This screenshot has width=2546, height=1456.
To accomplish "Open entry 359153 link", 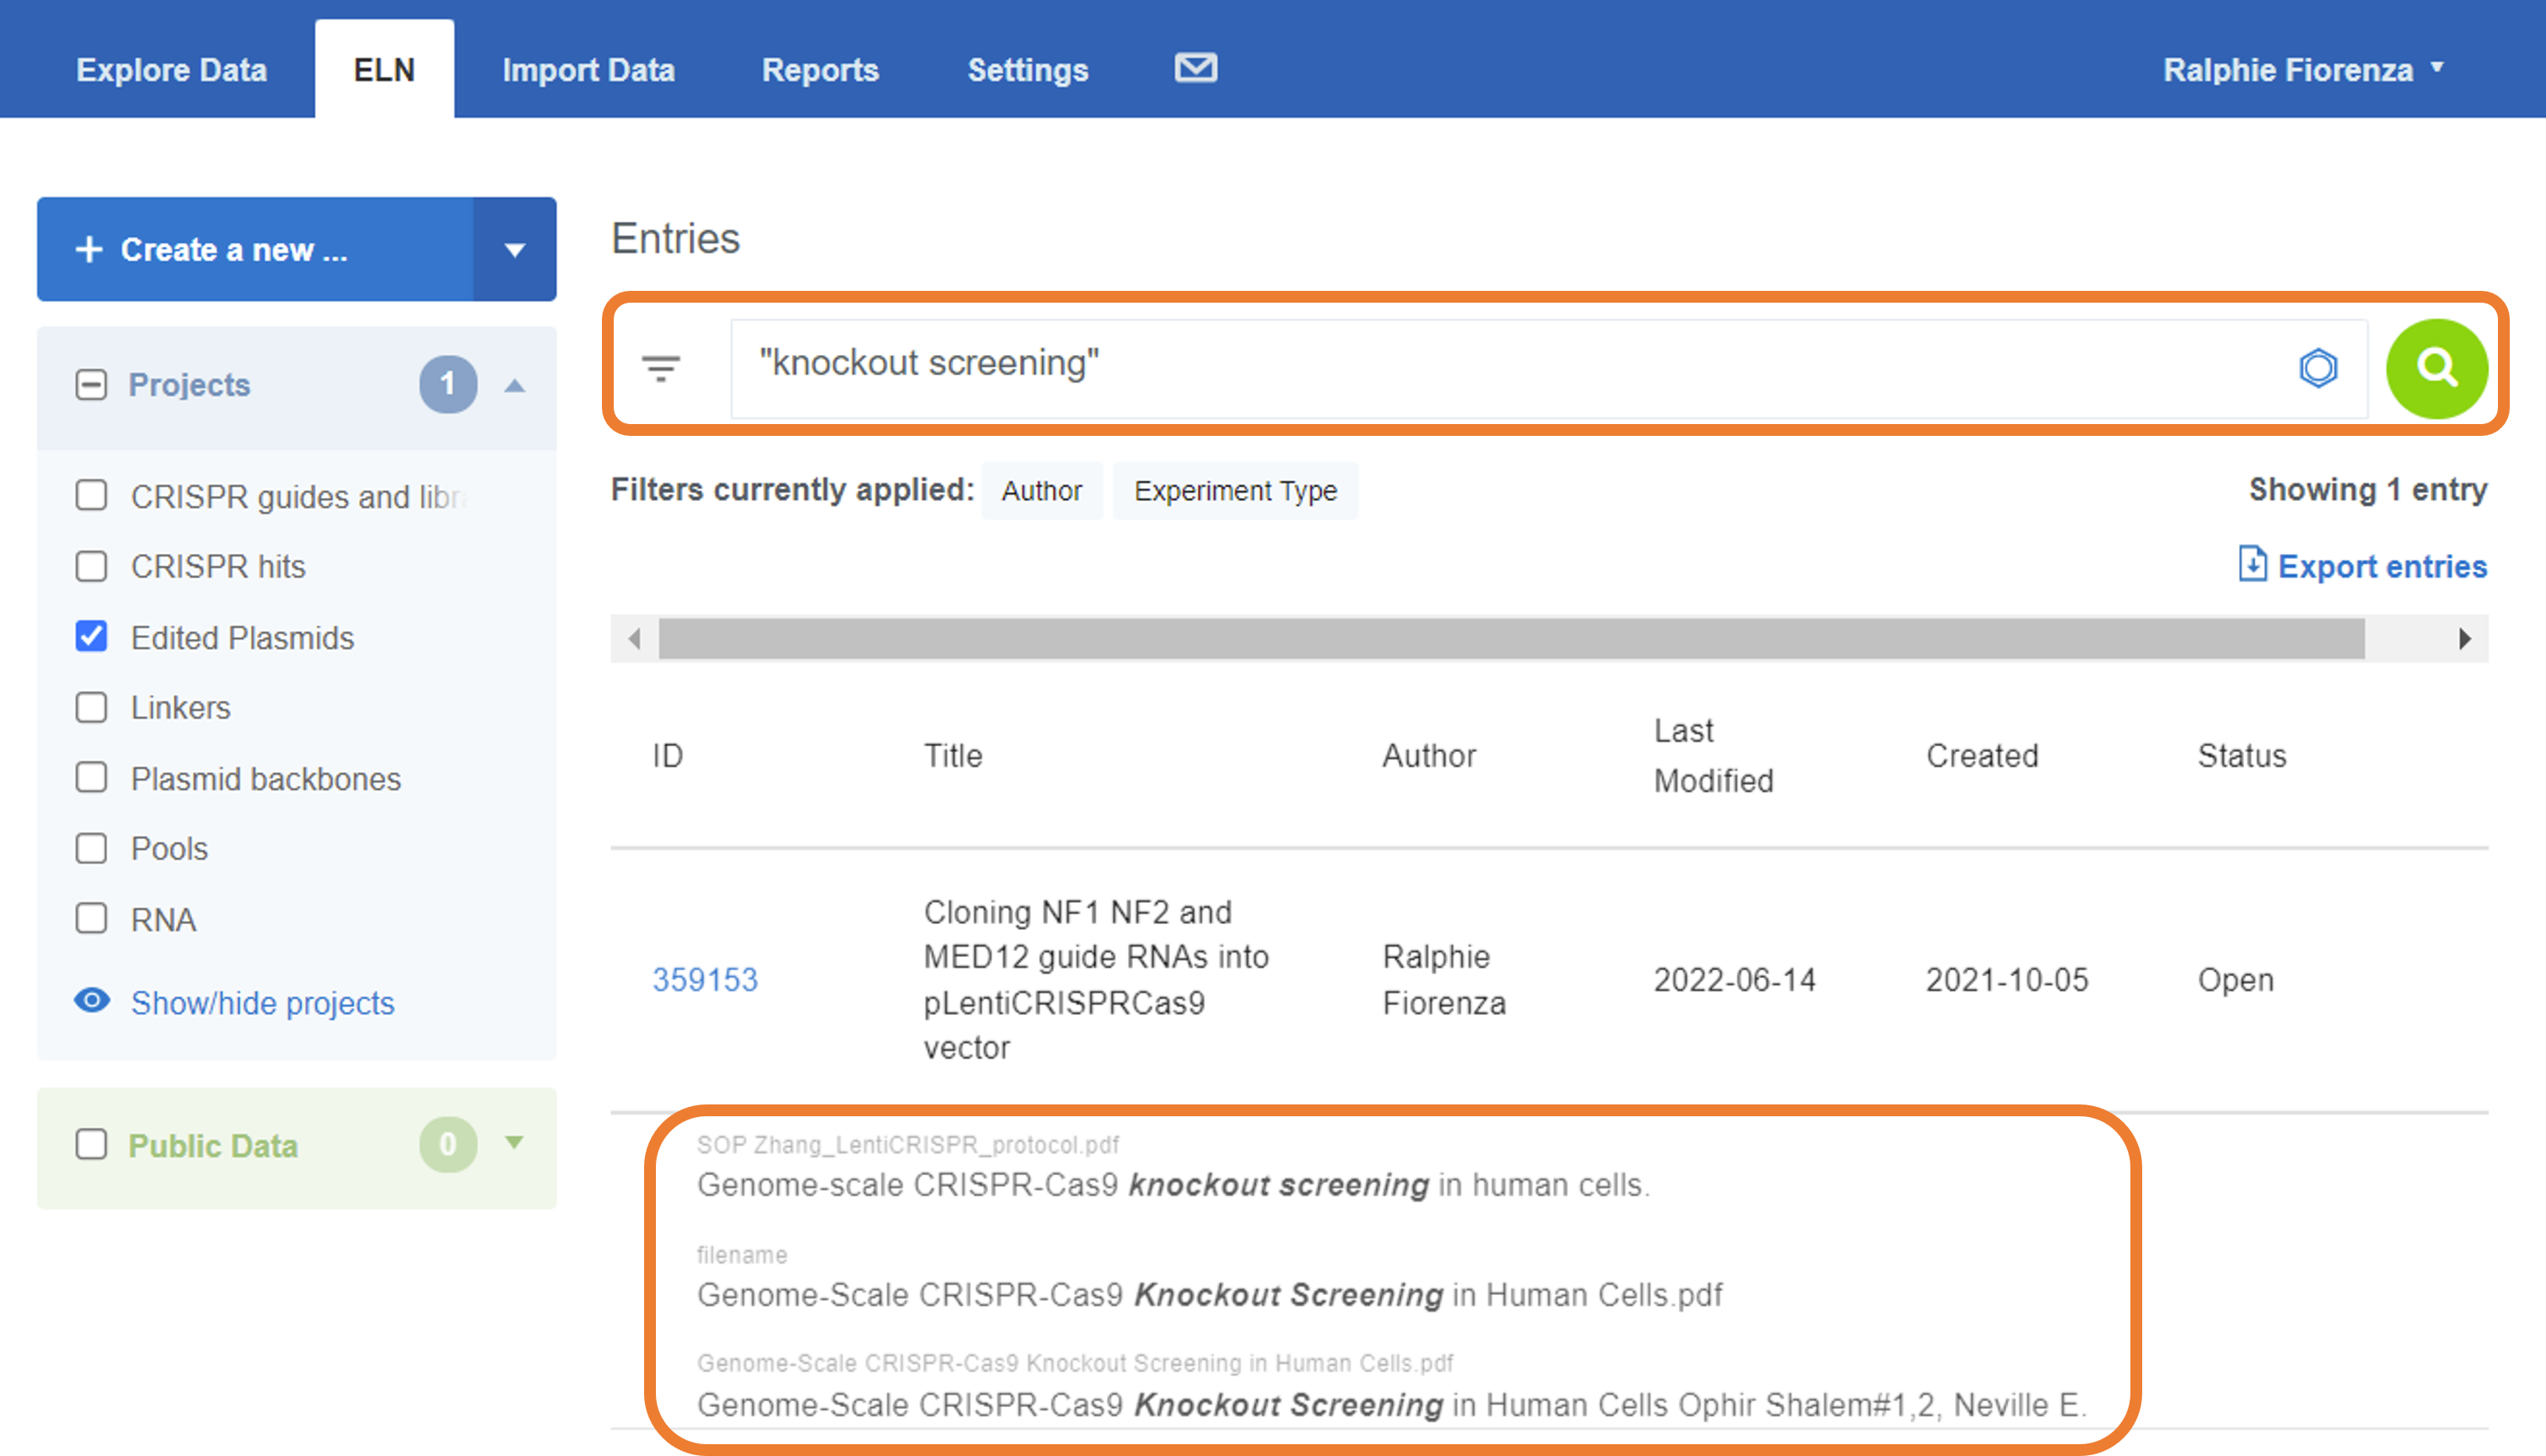I will coord(705,979).
